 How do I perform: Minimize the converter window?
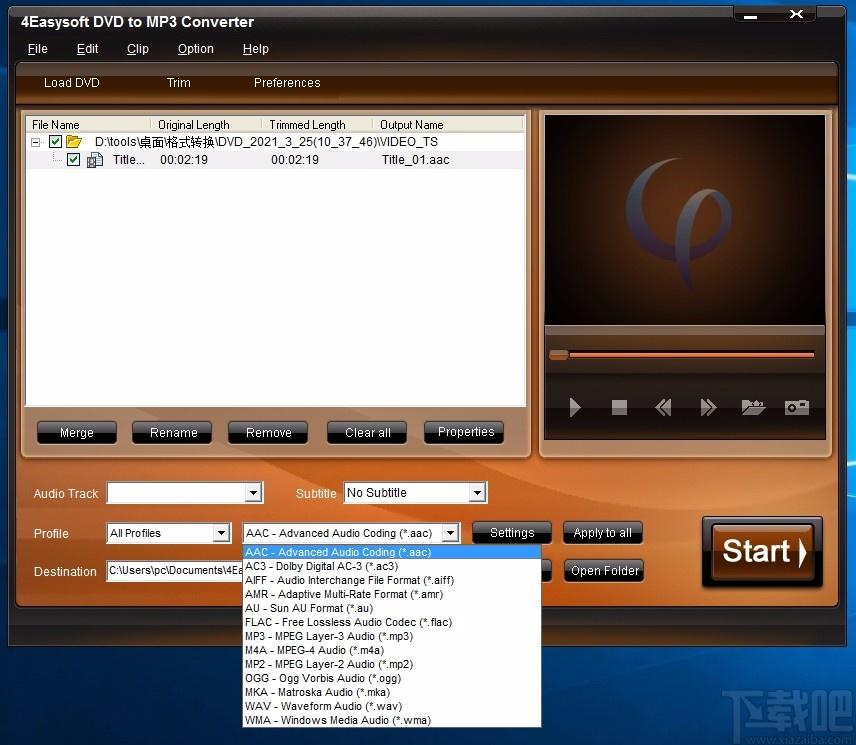point(751,16)
